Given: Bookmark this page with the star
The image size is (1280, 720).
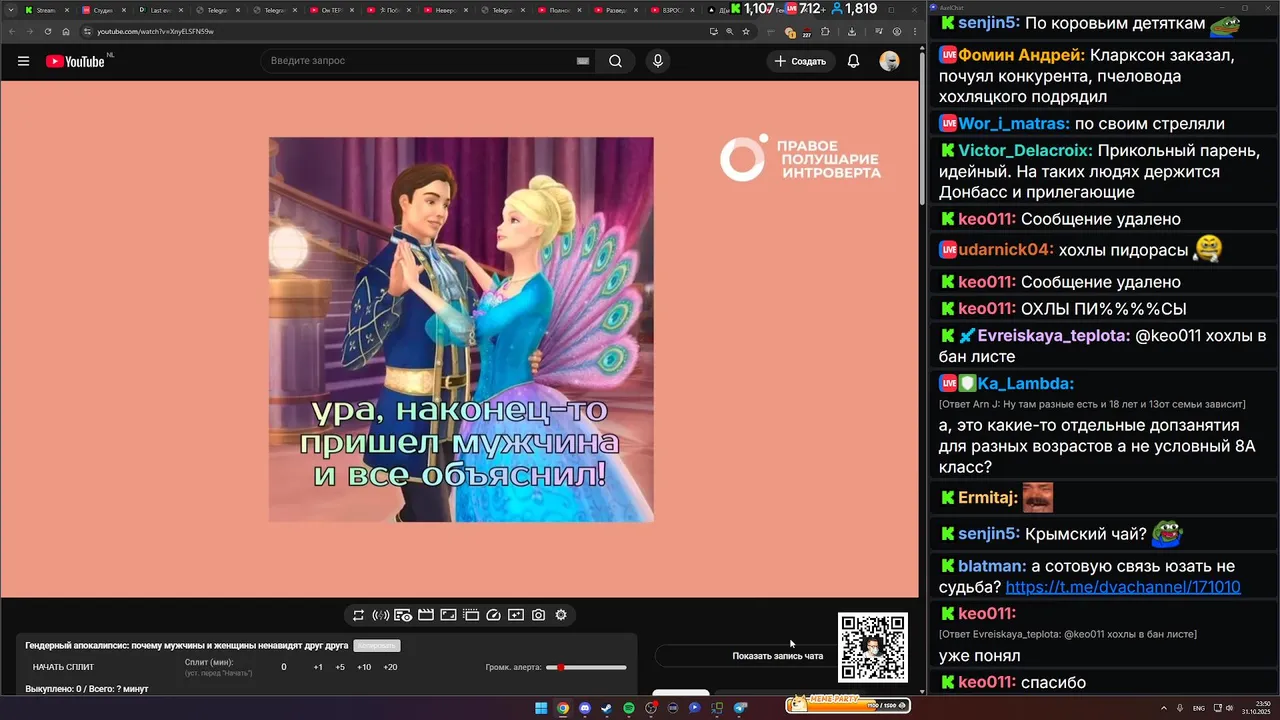Looking at the screenshot, I should click(746, 31).
